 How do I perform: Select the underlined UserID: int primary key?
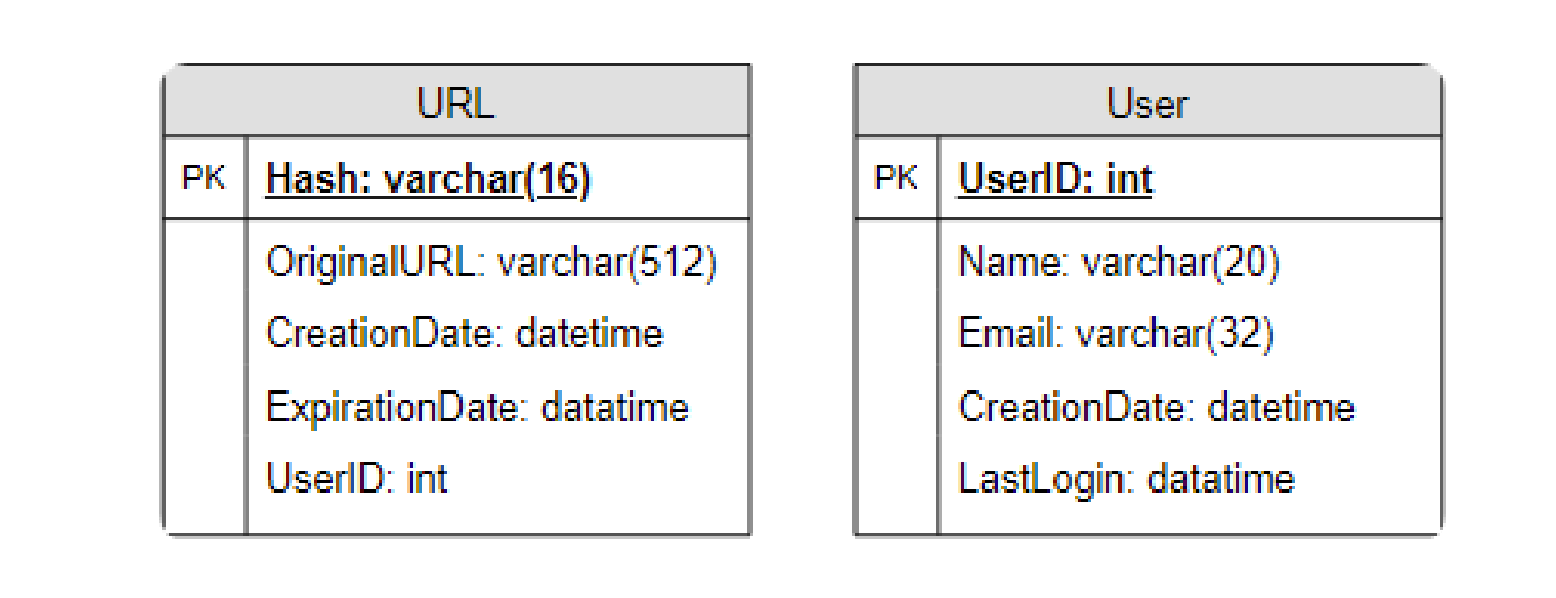[x=1055, y=180]
